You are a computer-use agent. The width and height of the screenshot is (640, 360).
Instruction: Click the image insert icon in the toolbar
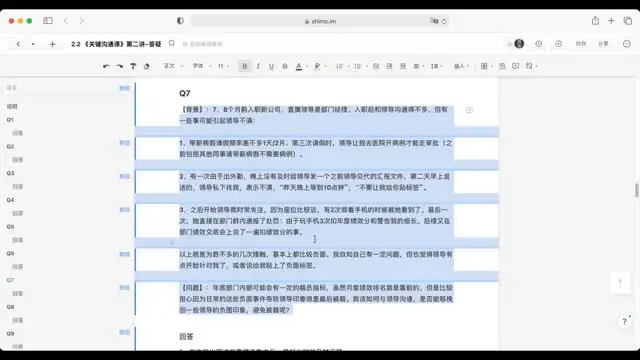(x=502, y=66)
